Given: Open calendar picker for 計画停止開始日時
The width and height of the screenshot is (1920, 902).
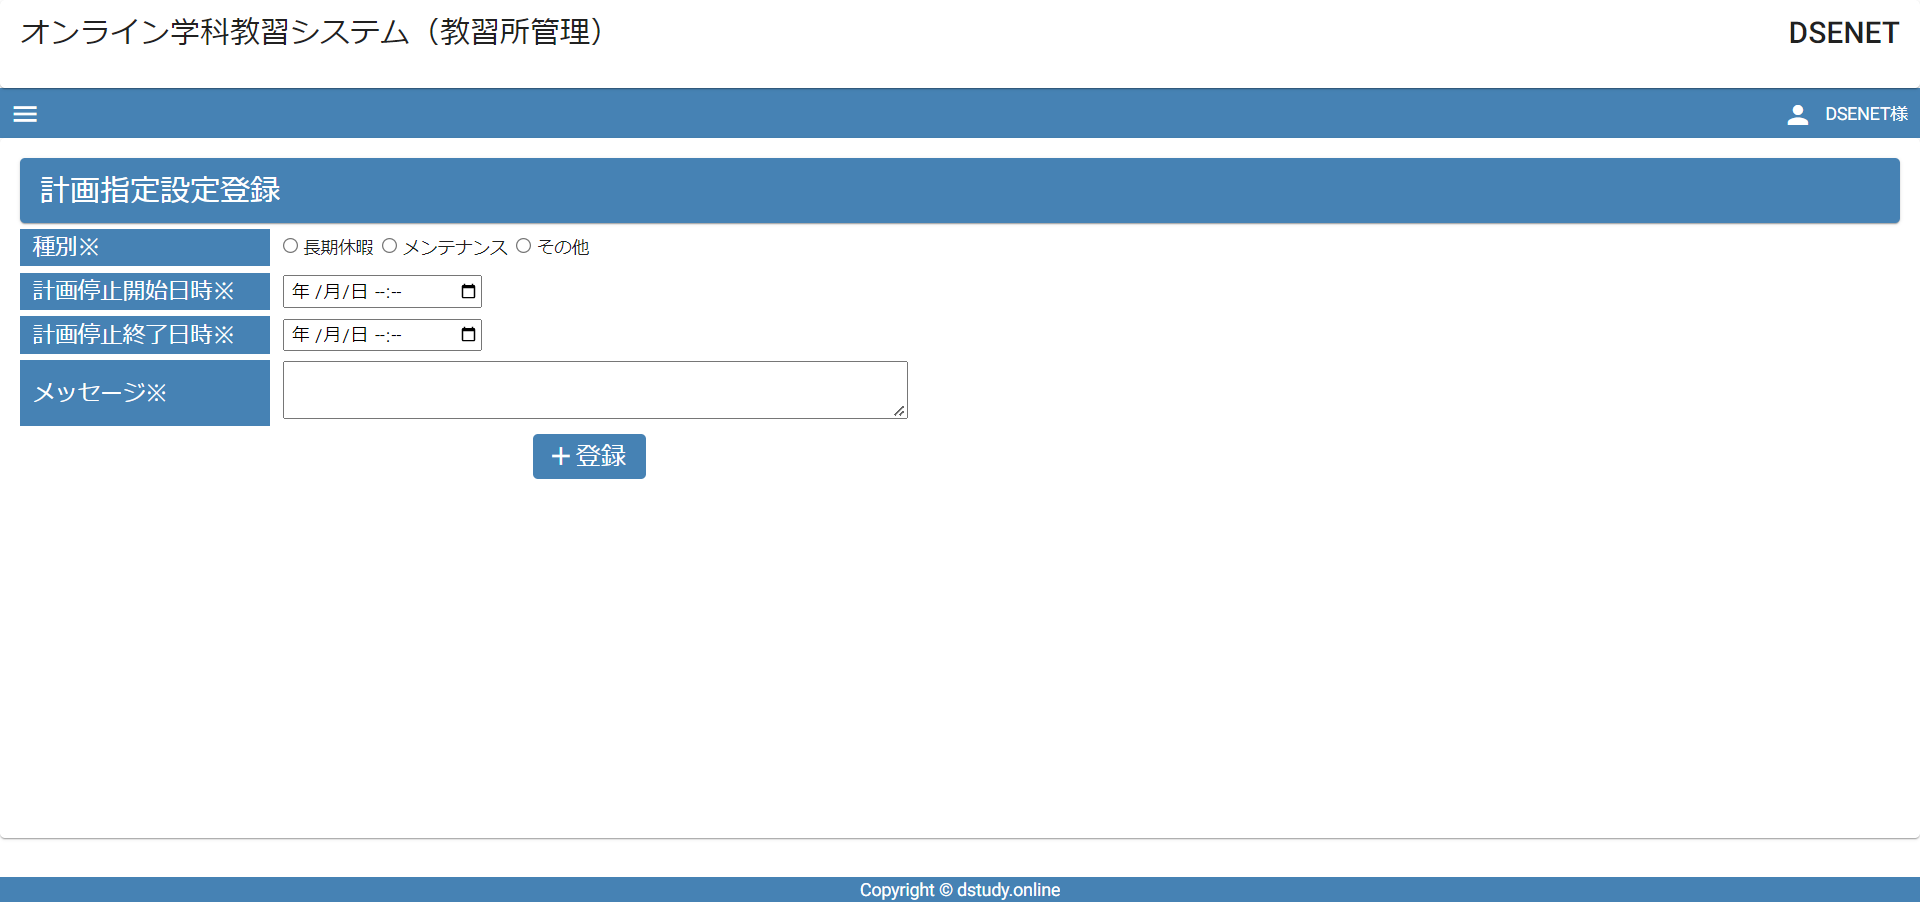Looking at the screenshot, I should pyautogui.click(x=468, y=292).
